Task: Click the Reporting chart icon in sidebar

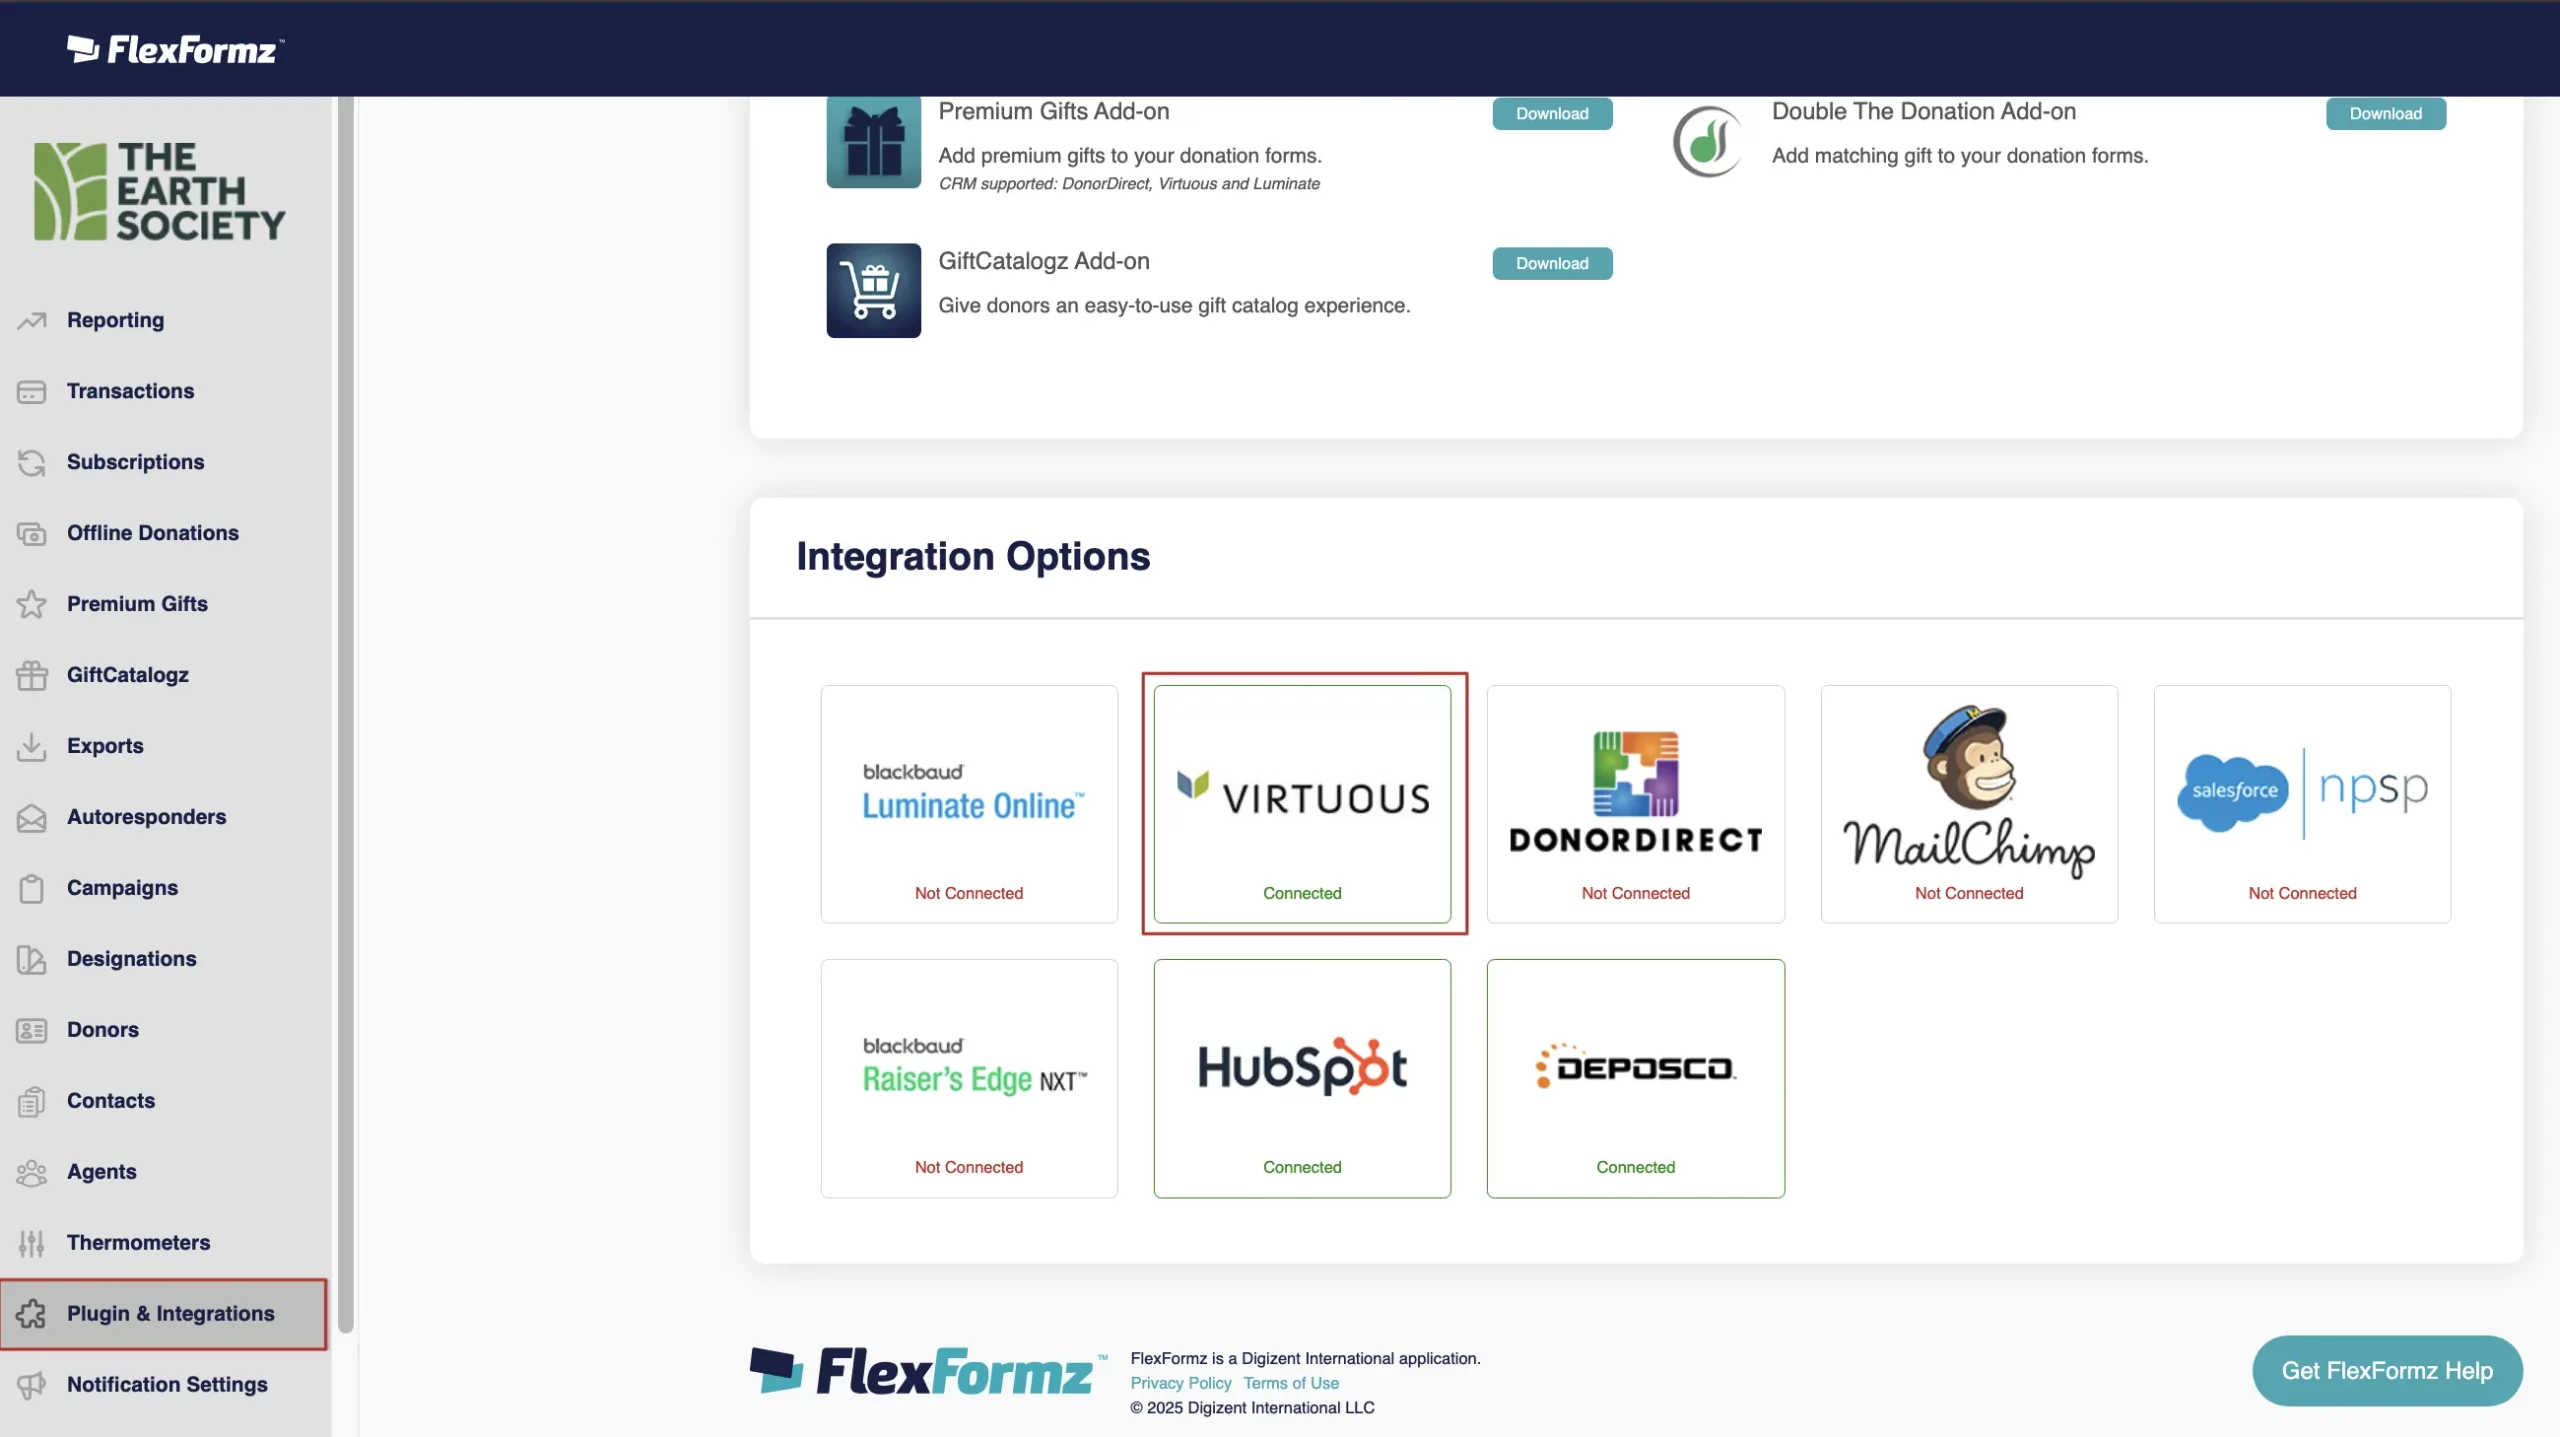Action: [31, 321]
